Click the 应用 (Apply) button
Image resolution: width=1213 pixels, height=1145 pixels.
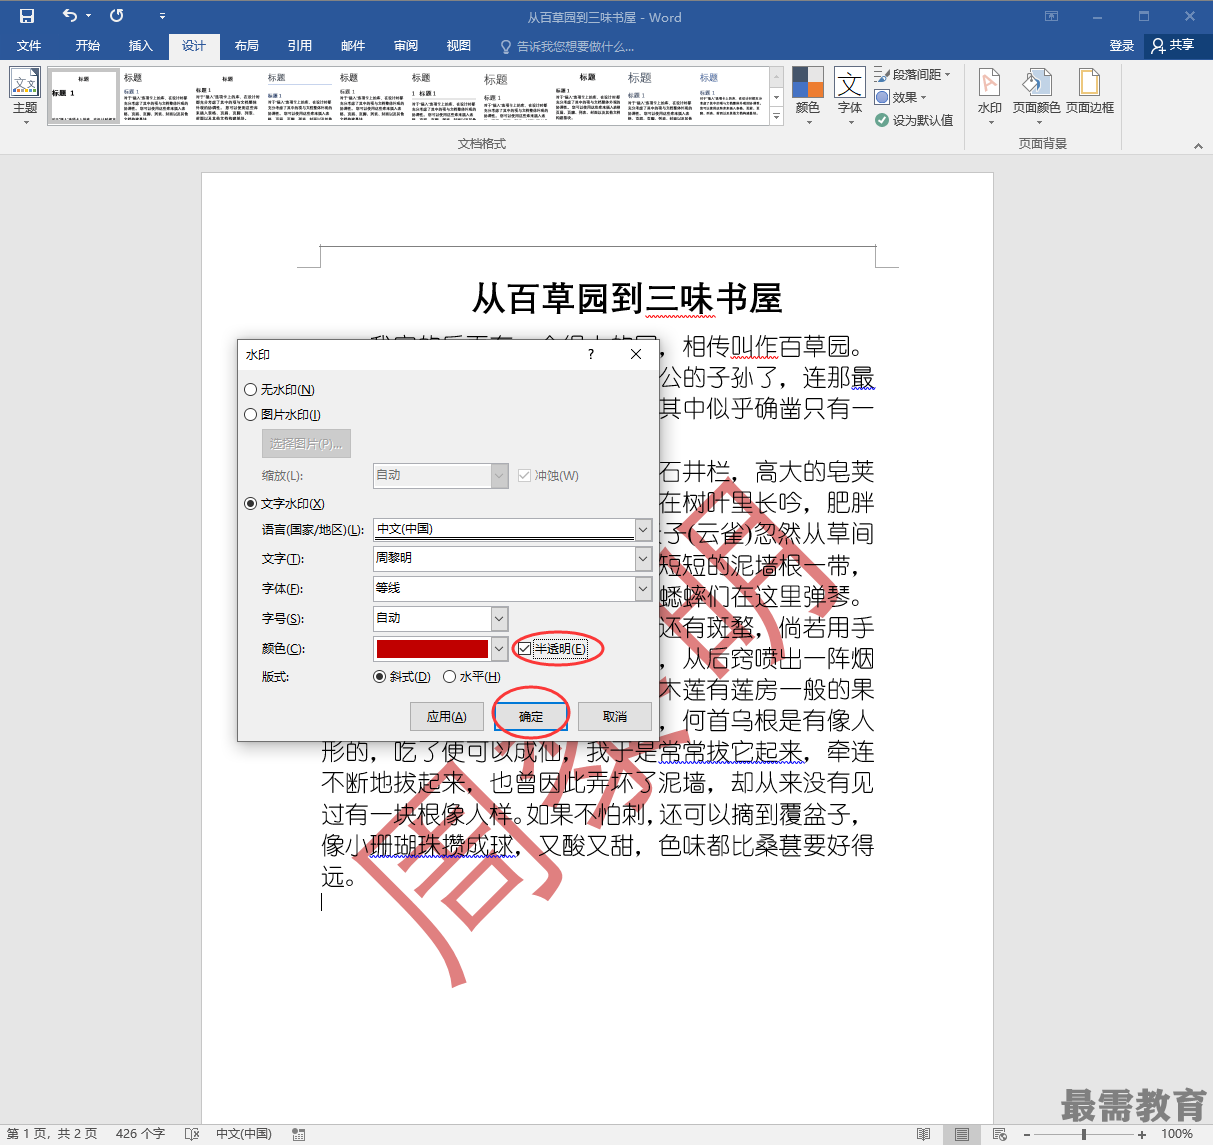point(447,717)
